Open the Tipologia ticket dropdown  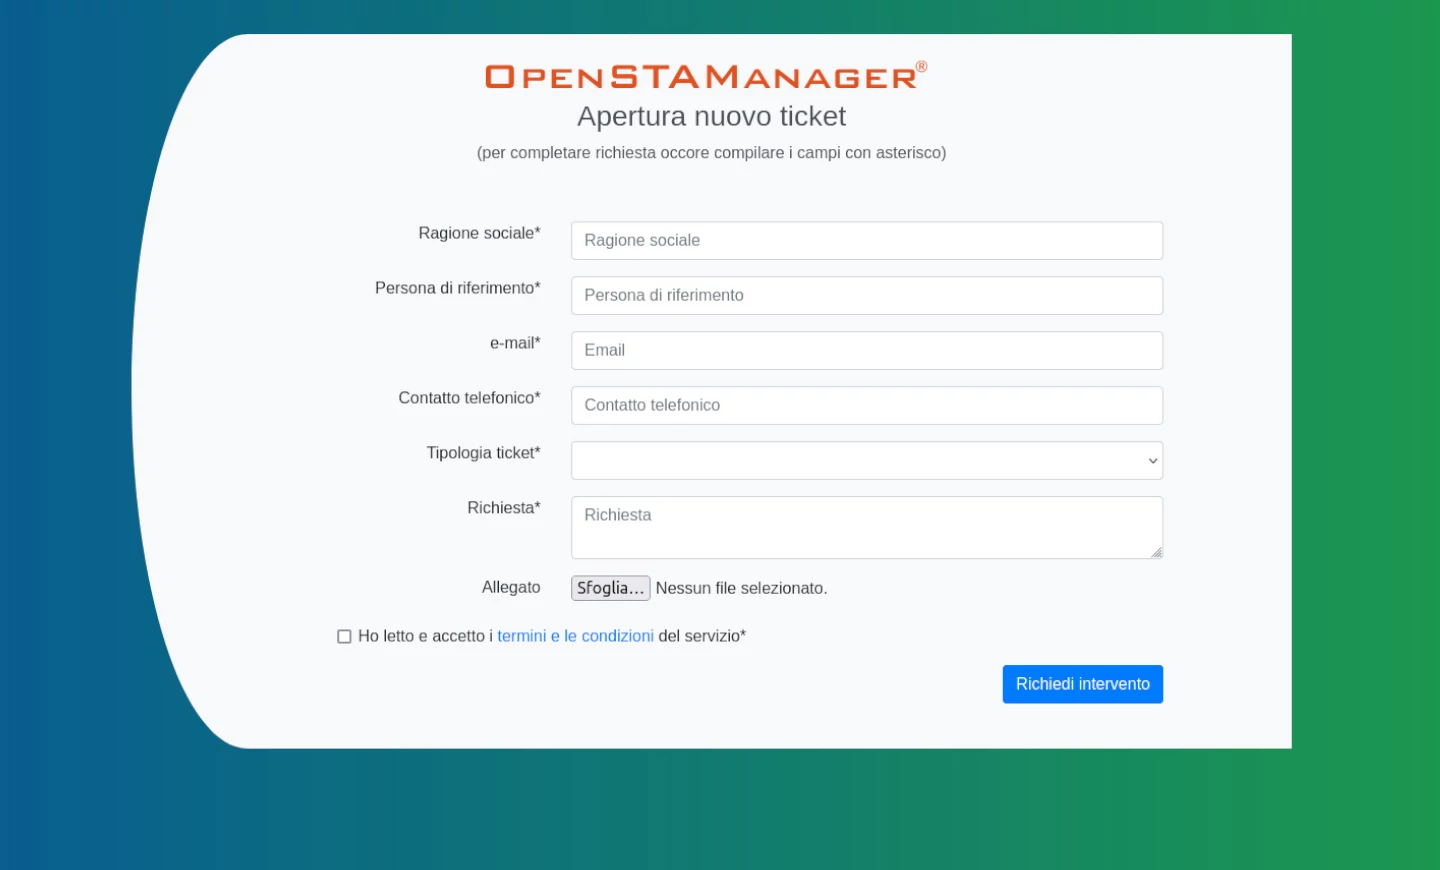pos(867,461)
